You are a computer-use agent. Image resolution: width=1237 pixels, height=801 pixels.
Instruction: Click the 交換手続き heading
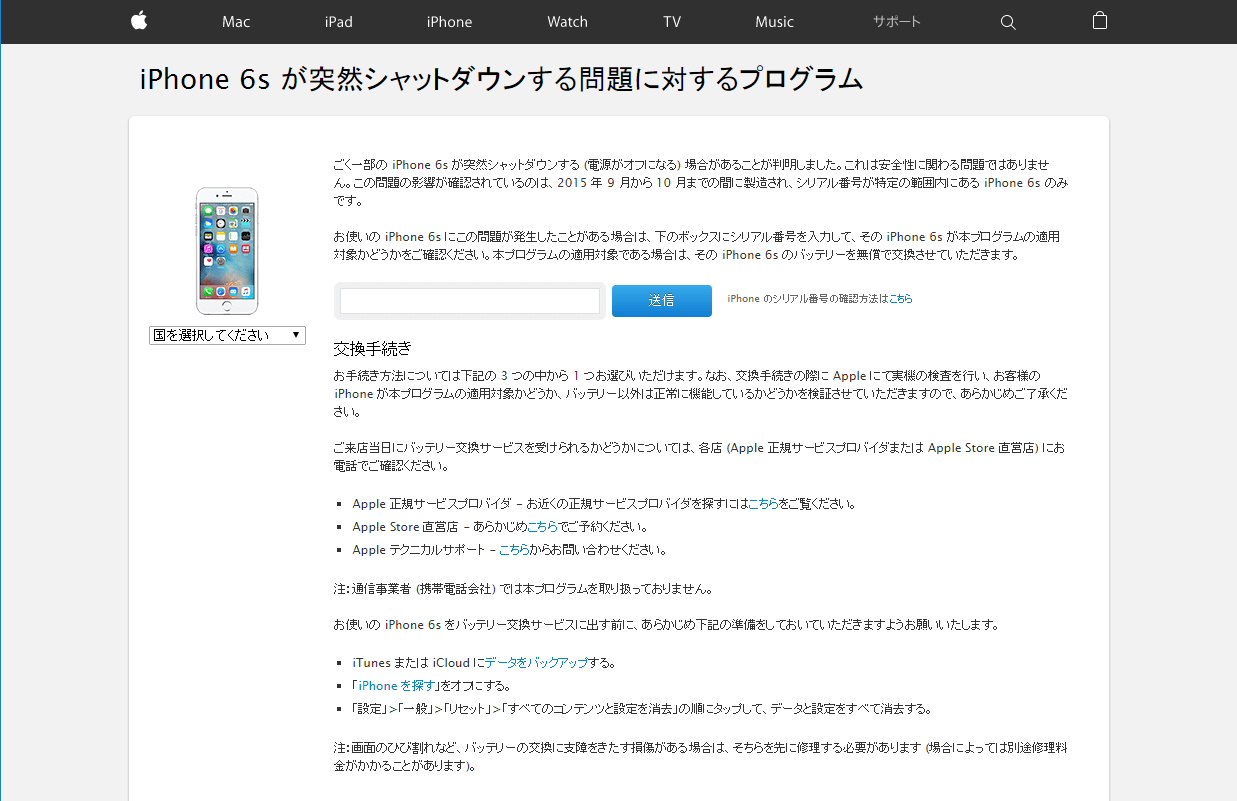(372, 349)
